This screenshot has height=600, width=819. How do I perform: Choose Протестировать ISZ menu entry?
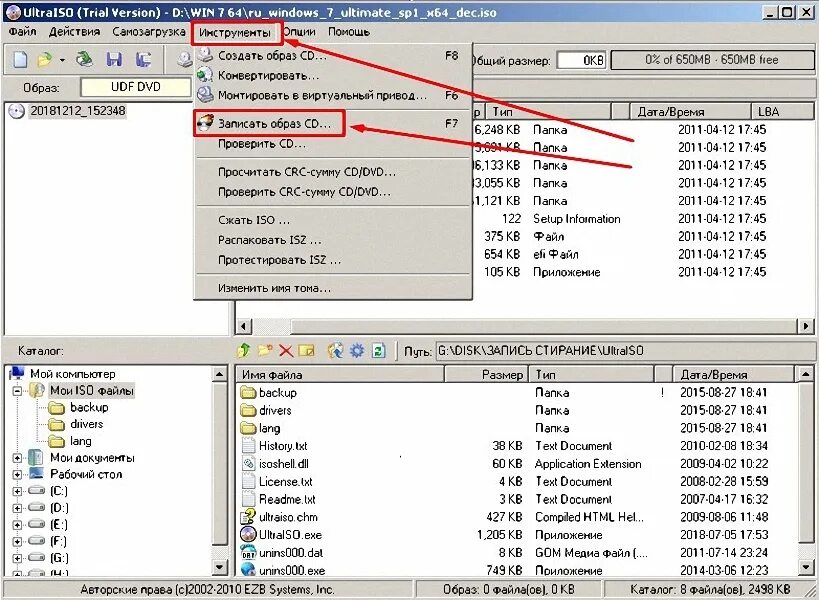333,260
